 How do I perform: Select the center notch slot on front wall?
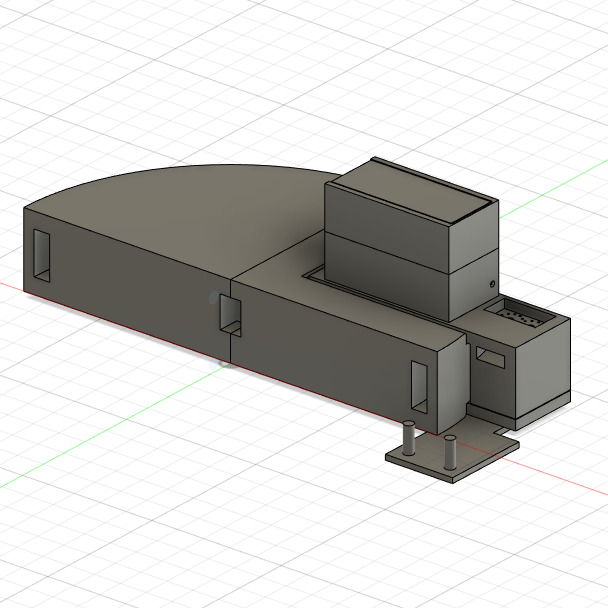[230, 315]
